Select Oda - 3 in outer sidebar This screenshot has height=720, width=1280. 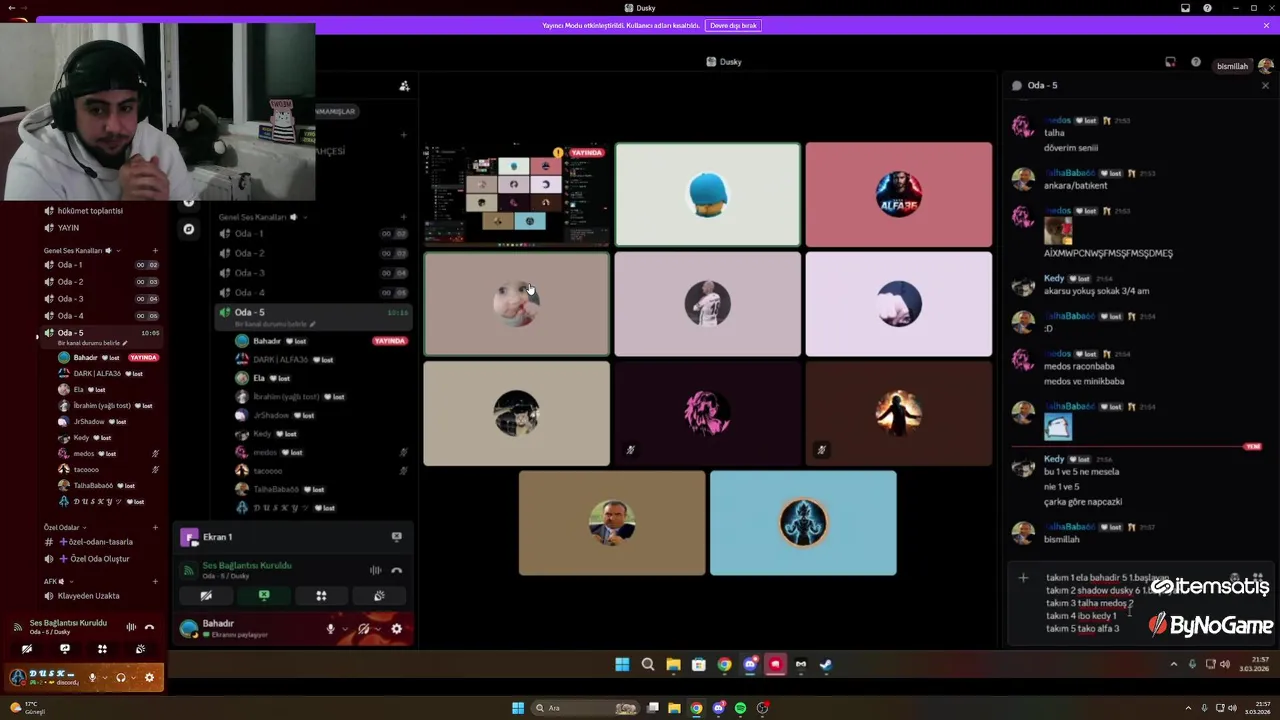pyautogui.click(x=100, y=299)
